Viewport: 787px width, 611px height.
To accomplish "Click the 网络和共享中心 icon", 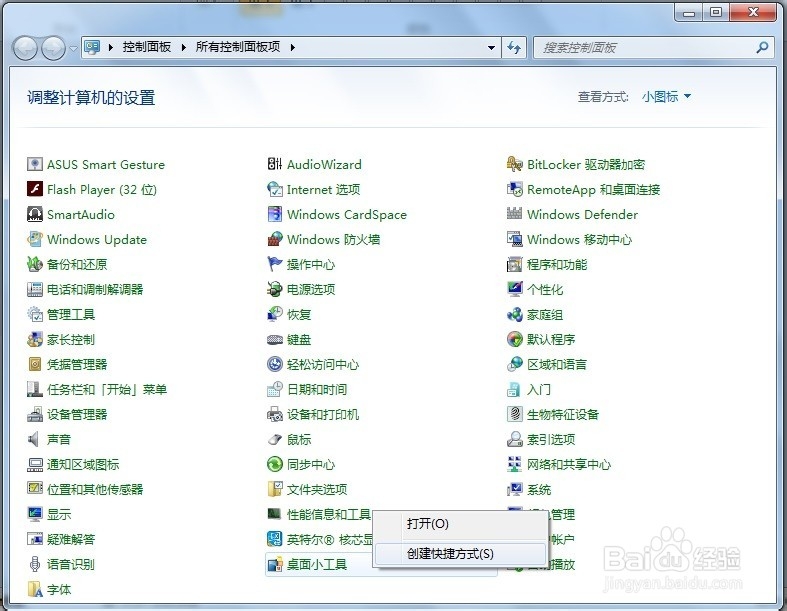I will tap(514, 464).
